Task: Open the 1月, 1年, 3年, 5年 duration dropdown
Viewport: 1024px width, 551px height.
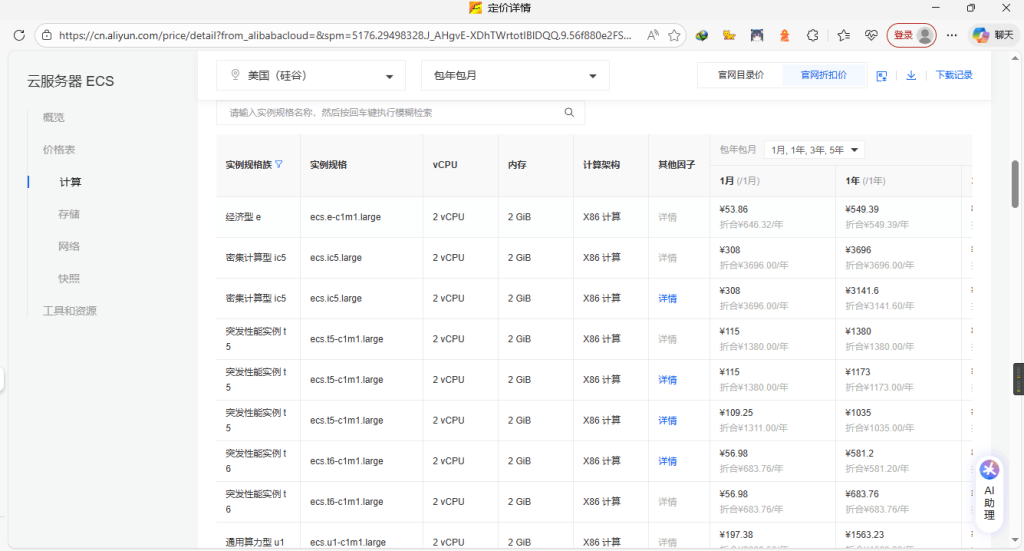Action: click(x=814, y=150)
